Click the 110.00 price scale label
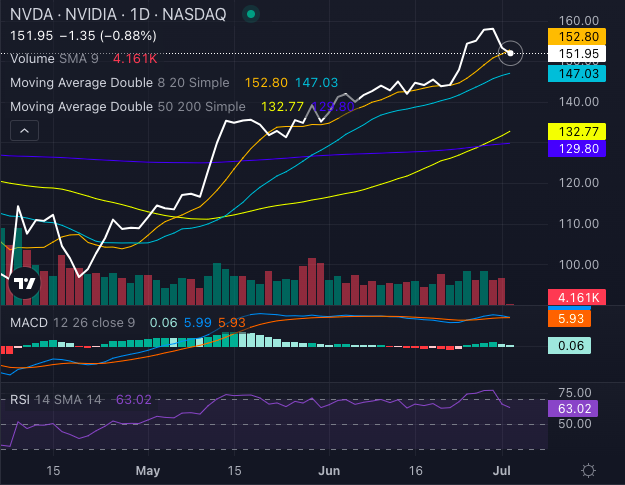Viewport: 625px width, 485px height. point(579,224)
